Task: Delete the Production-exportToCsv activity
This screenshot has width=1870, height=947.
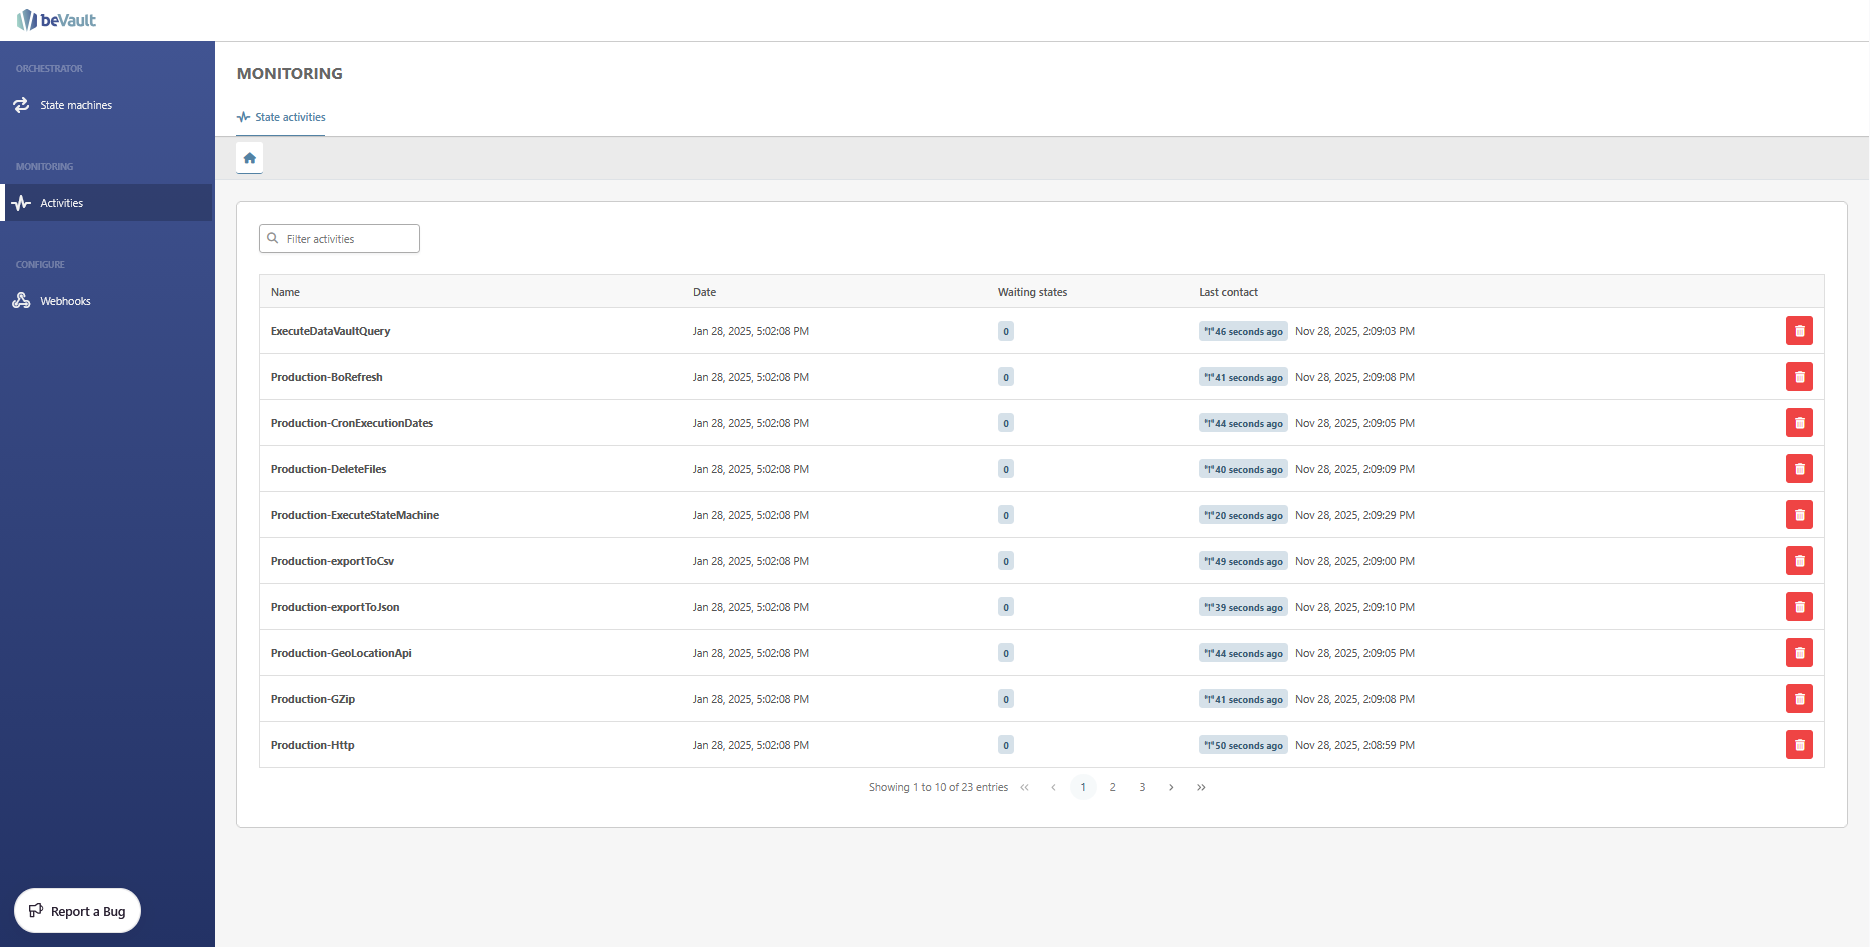Action: point(1799,561)
